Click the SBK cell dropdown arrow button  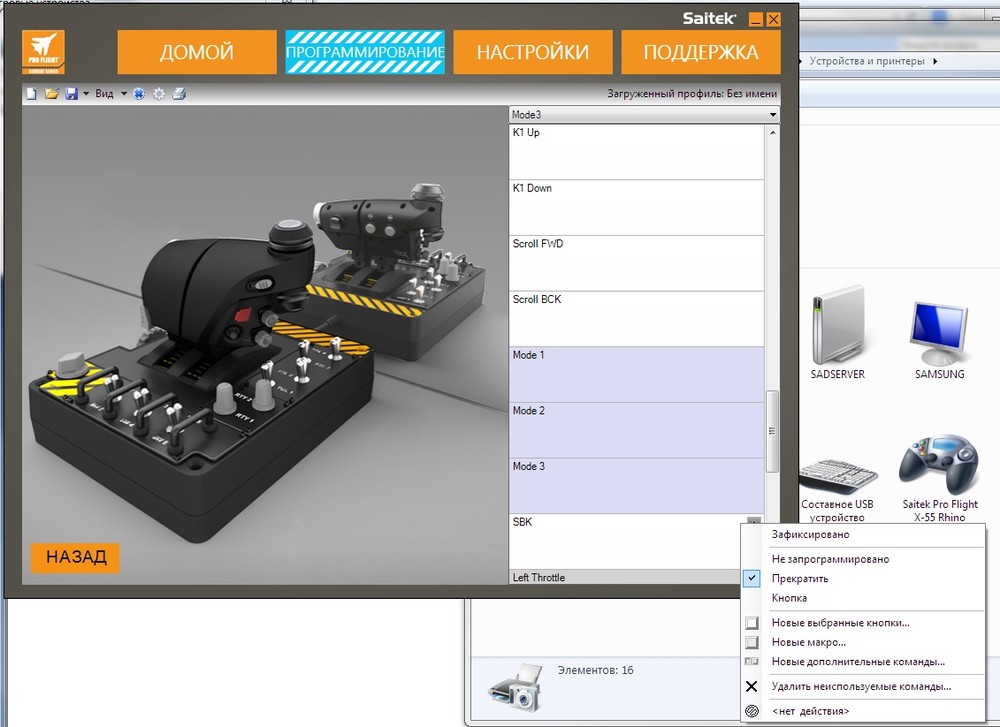tap(754, 521)
